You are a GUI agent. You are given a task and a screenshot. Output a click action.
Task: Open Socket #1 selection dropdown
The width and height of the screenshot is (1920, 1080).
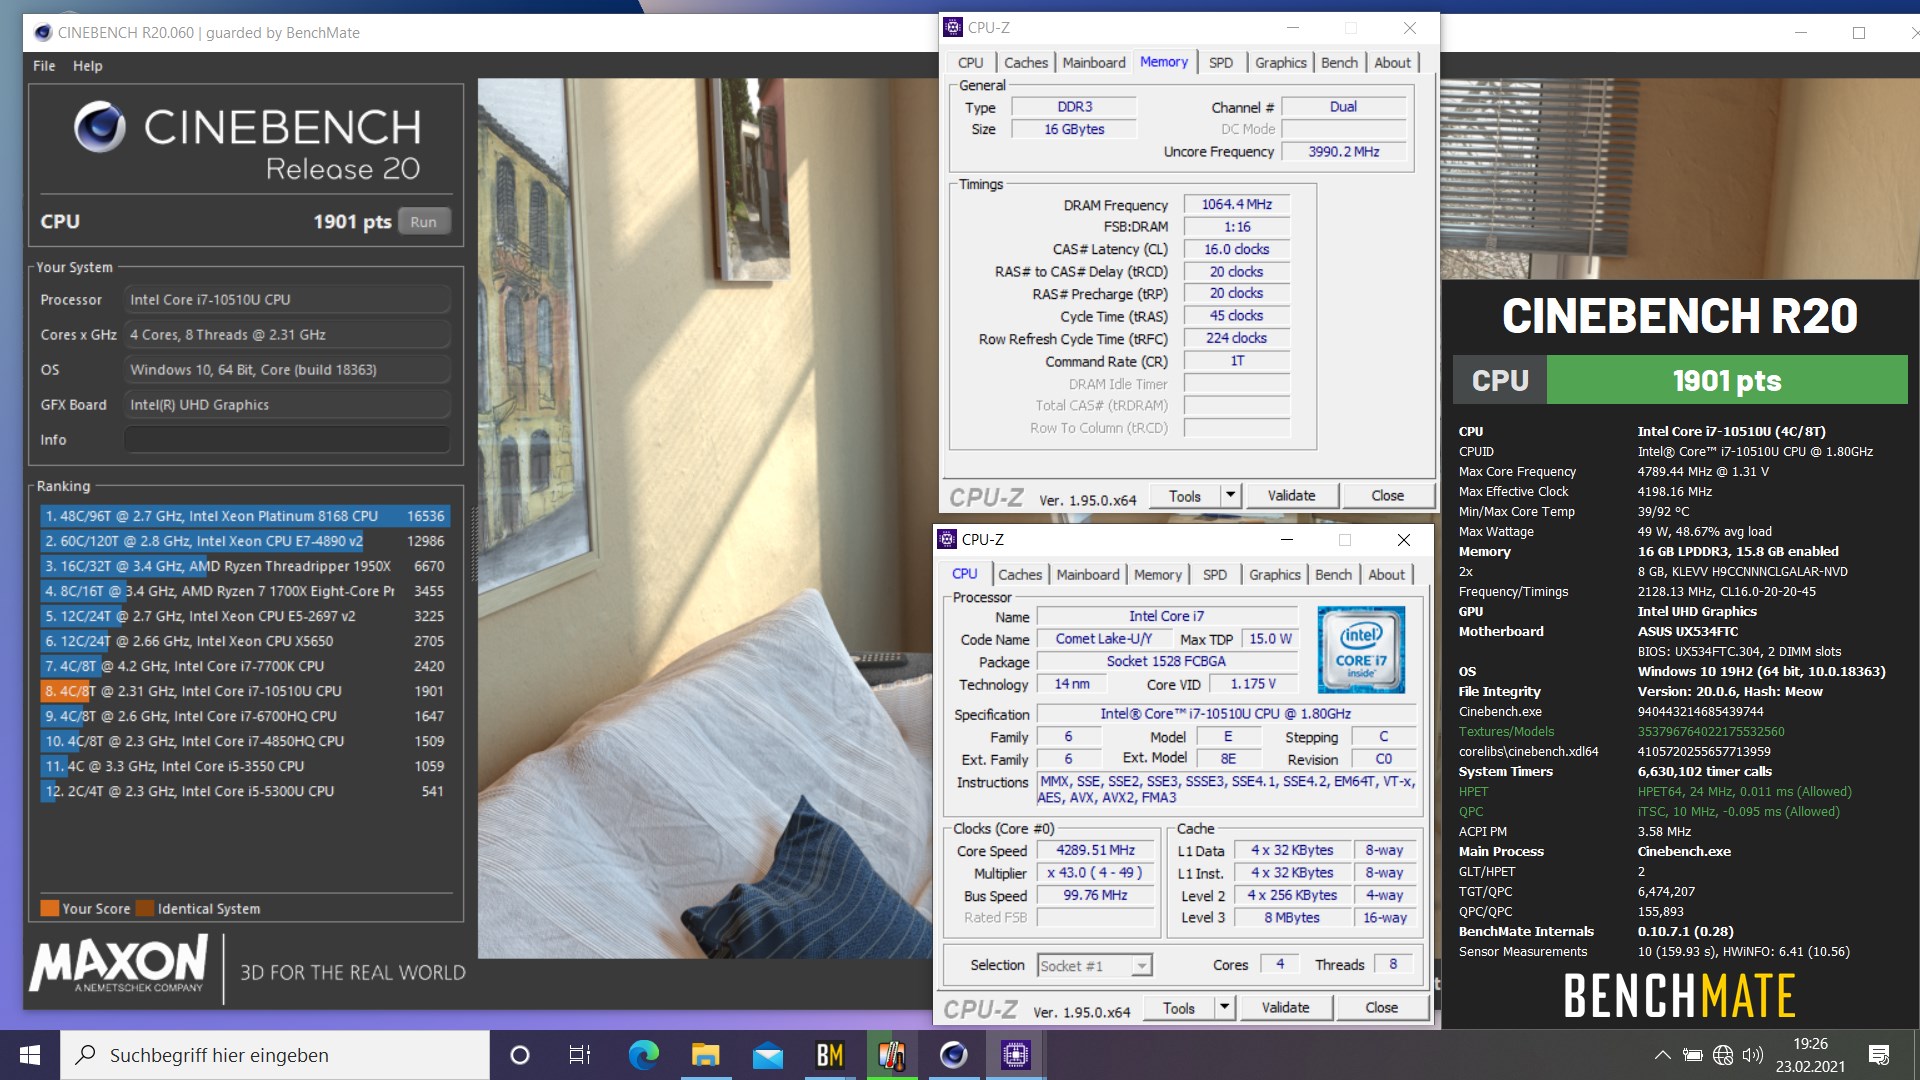tap(1094, 965)
